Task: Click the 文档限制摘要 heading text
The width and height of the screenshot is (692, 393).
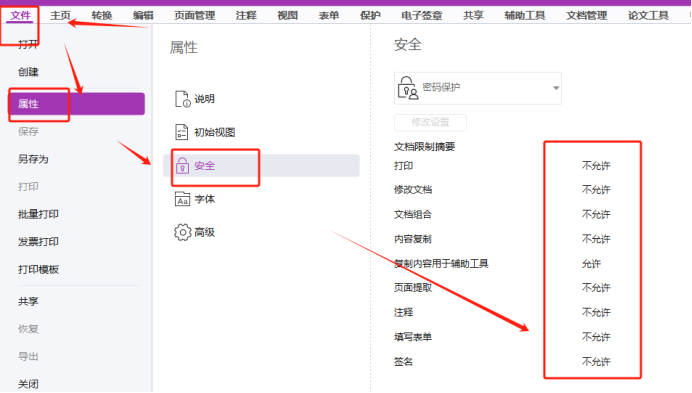Action: pyautogui.click(x=424, y=147)
